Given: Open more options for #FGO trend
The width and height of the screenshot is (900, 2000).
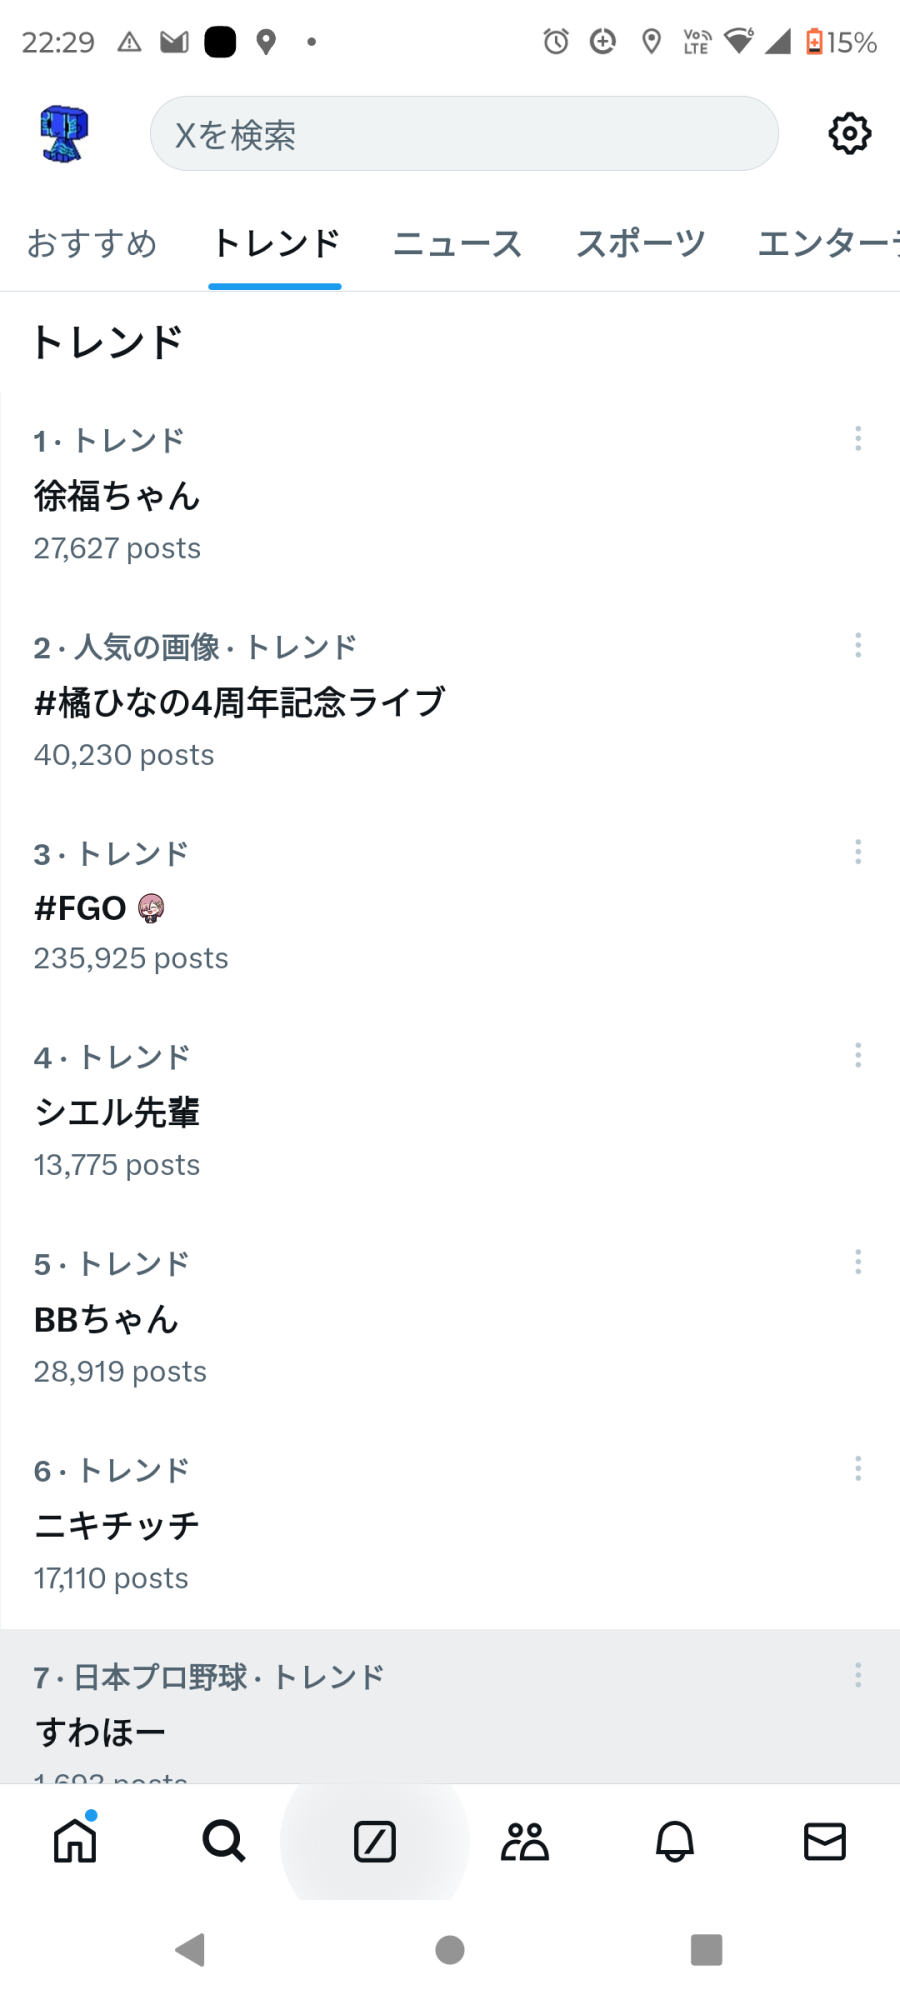Looking at the screenshot, I should [858, 852].
